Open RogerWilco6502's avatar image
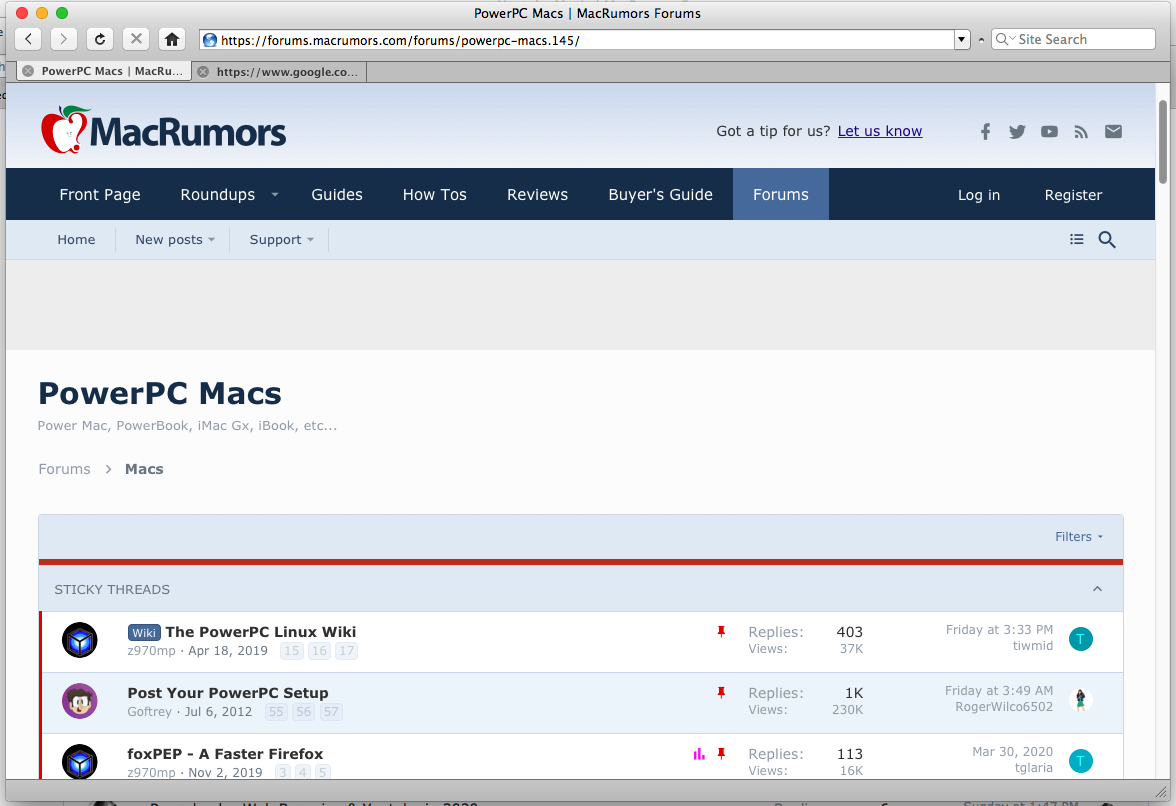This screenshot has height=806, width=1176. point(1080,700)
